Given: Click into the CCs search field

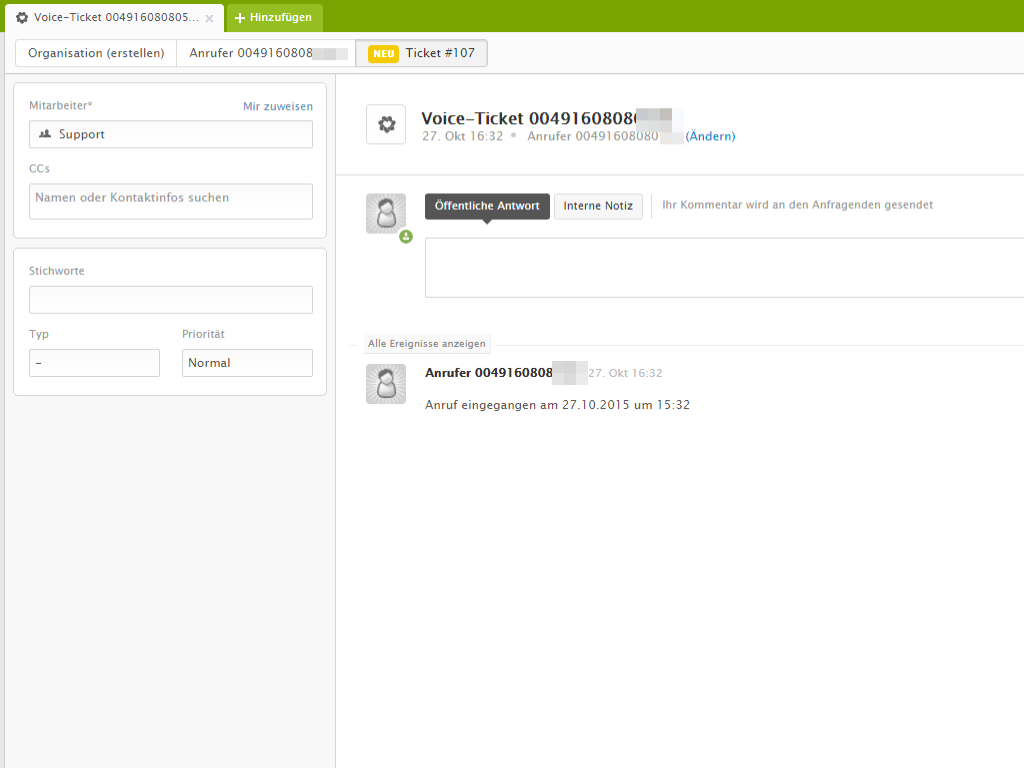Looking at the screenshot, I should click(x=171, y=200).
